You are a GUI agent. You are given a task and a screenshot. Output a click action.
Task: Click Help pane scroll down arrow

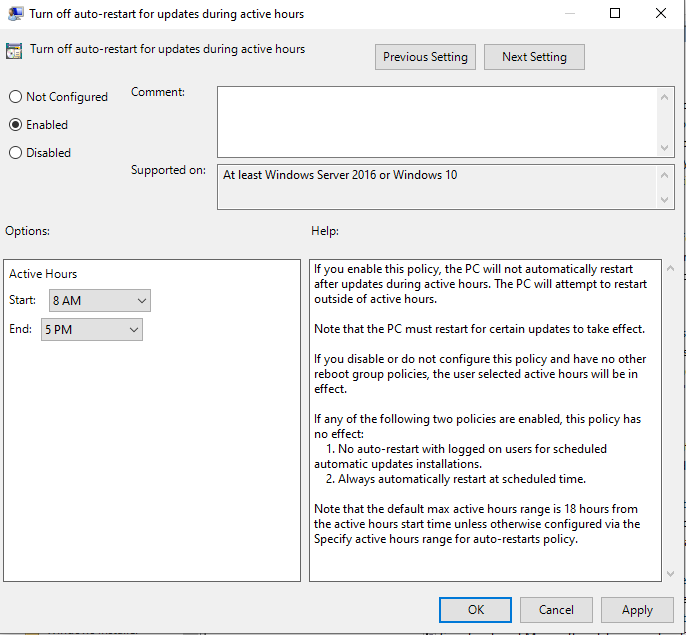point(670,573)
